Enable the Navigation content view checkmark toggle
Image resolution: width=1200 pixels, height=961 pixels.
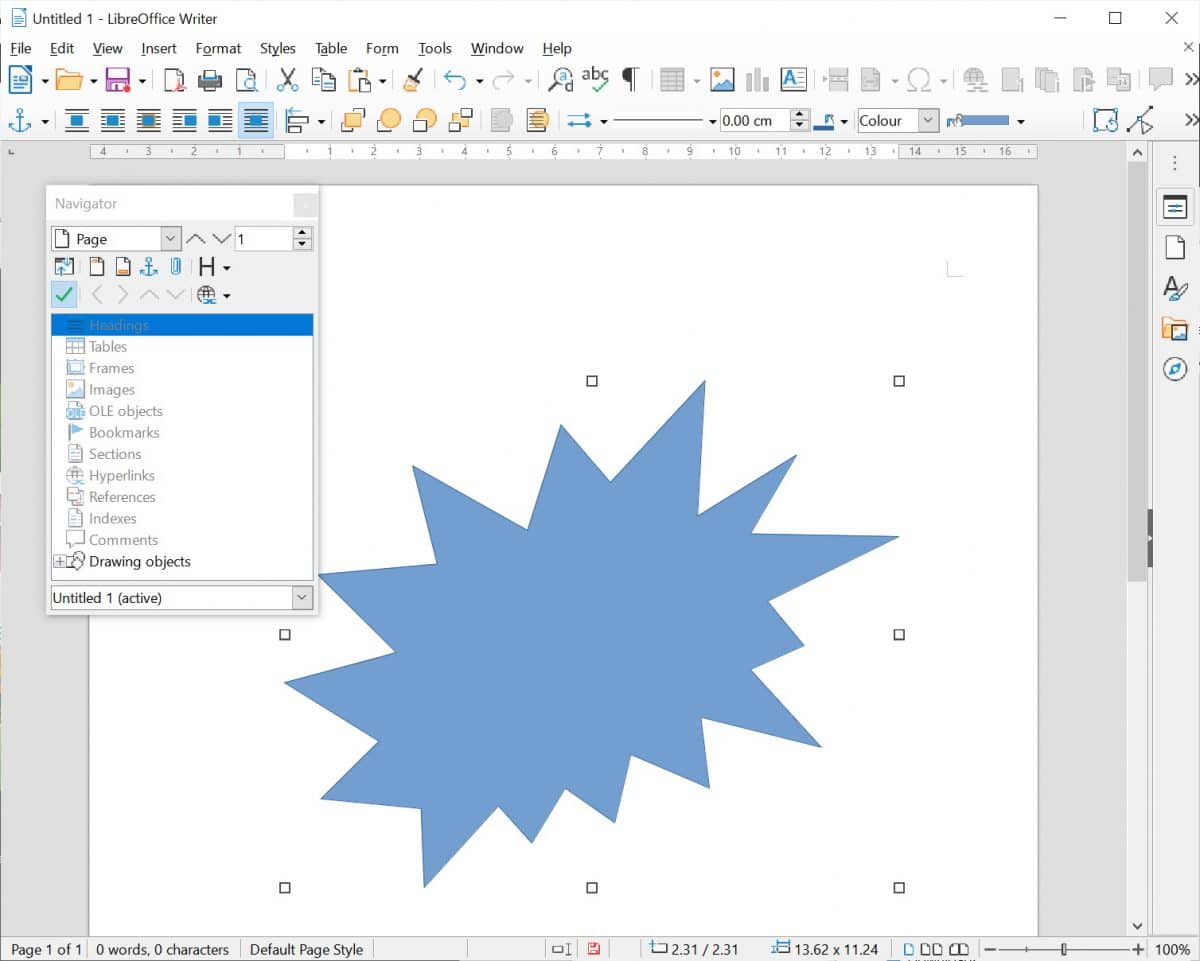click(x=64, y=294)
